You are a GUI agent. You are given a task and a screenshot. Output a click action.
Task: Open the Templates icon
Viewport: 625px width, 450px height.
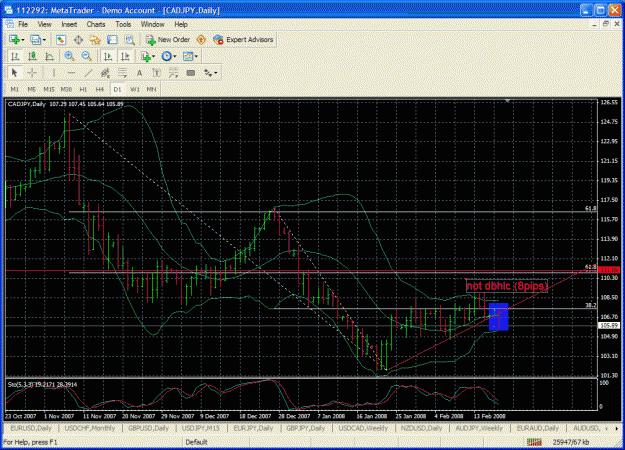coord(188,56)
